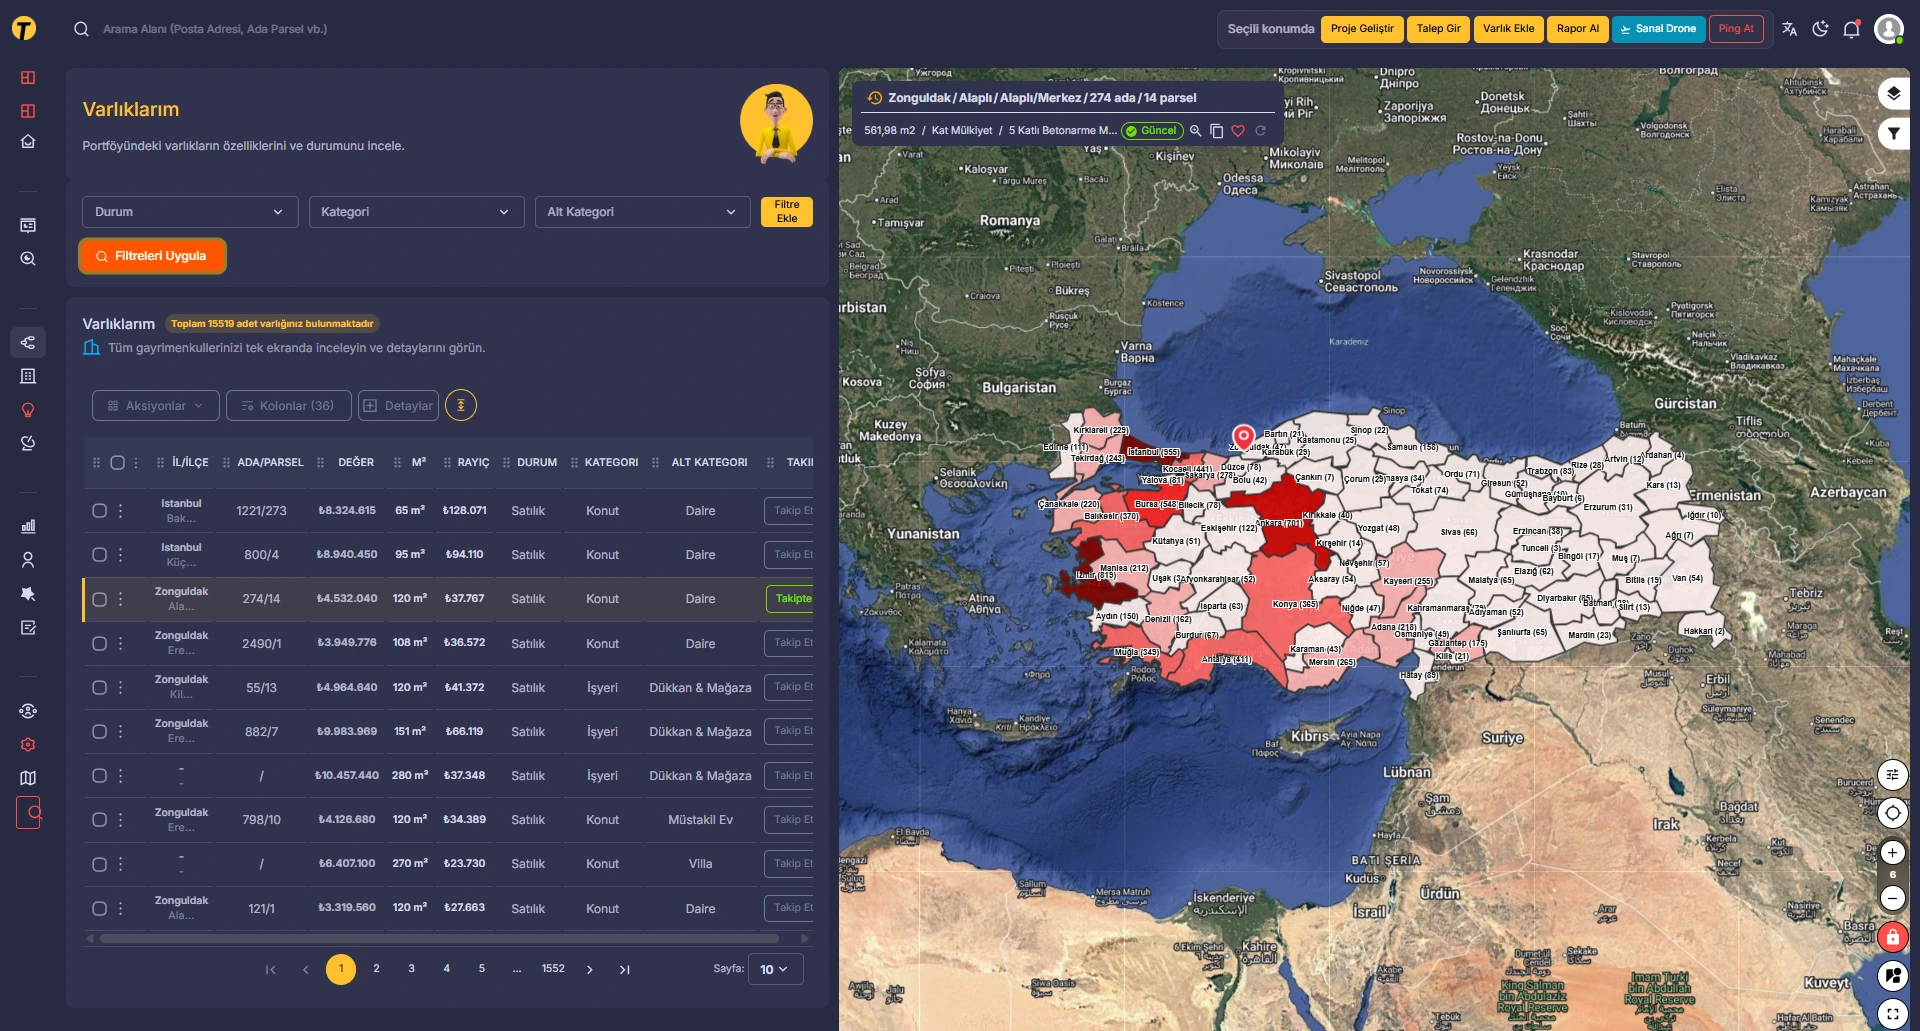Check the row for parcel 800/4
Image resolution: width=1920 pixels, height=1031 pixels.
click(99, 555)
